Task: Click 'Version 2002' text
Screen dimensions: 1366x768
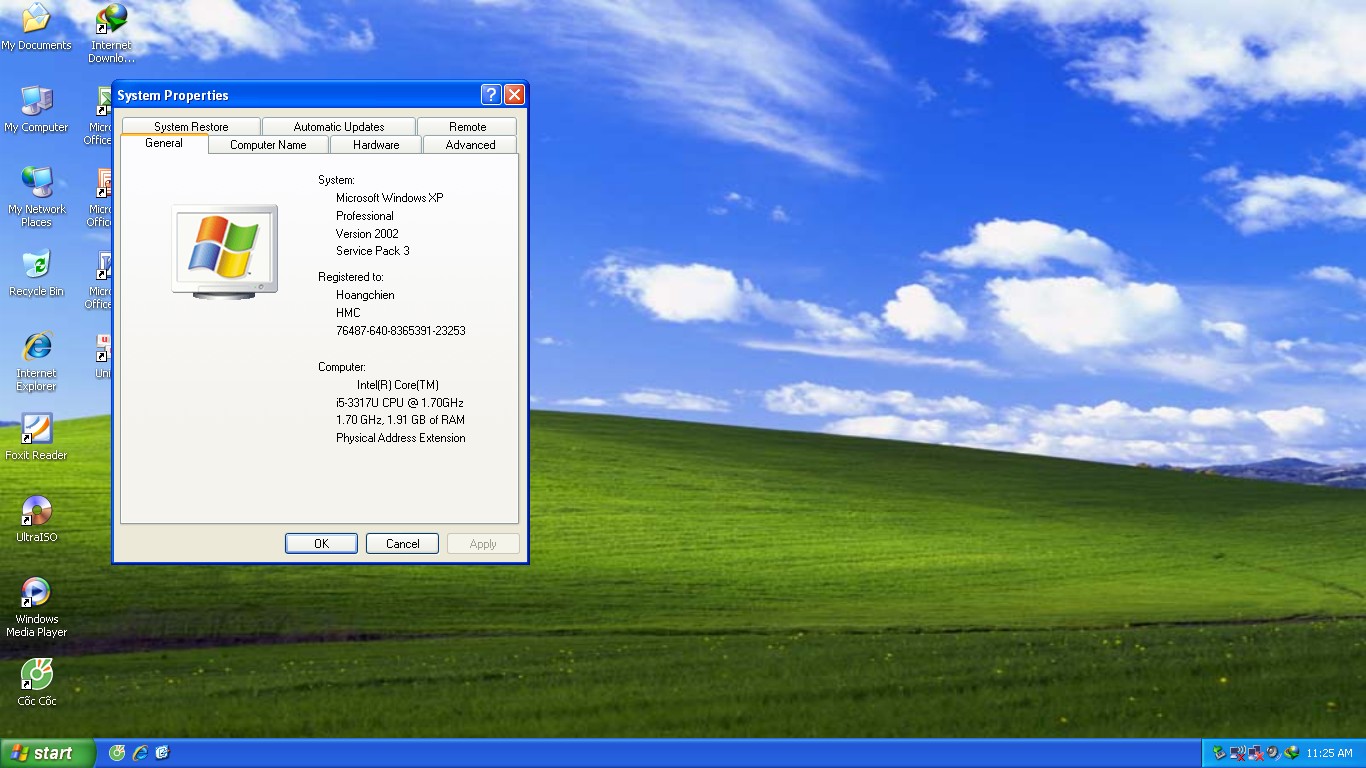Action: [x=367, y=234]
